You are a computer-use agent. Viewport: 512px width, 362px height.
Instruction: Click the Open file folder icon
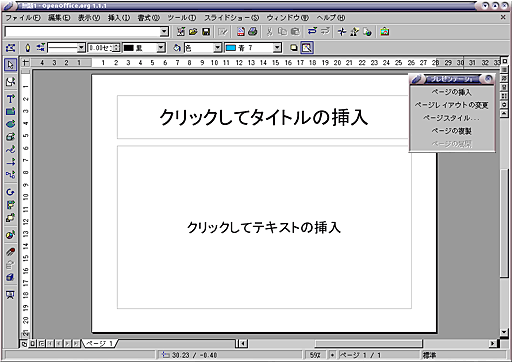click(193, 32)
